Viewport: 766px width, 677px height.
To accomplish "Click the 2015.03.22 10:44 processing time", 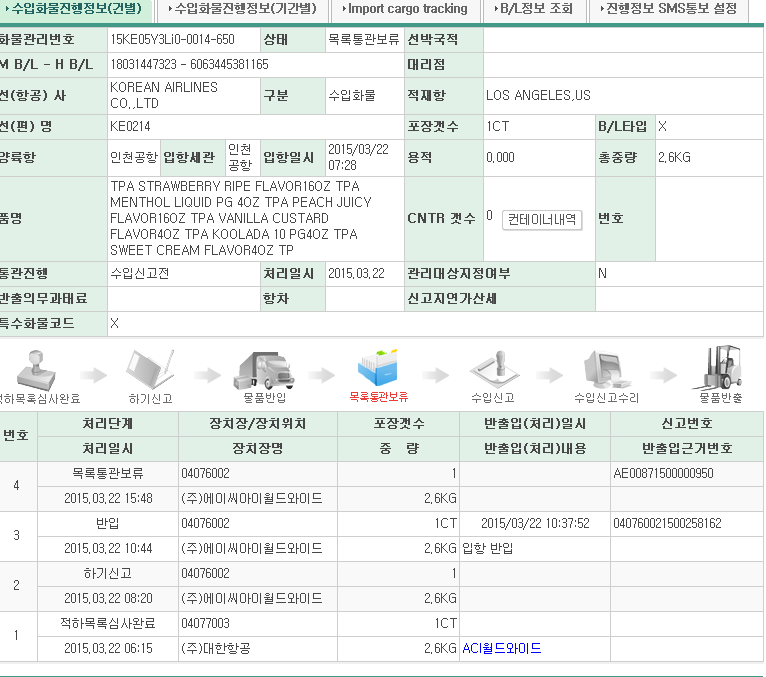I will [x=108, y=549].
